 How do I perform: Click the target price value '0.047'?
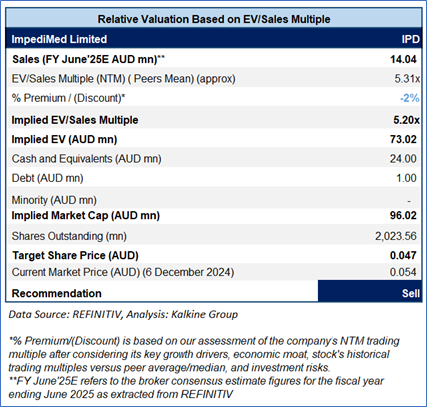pos(403,256)
